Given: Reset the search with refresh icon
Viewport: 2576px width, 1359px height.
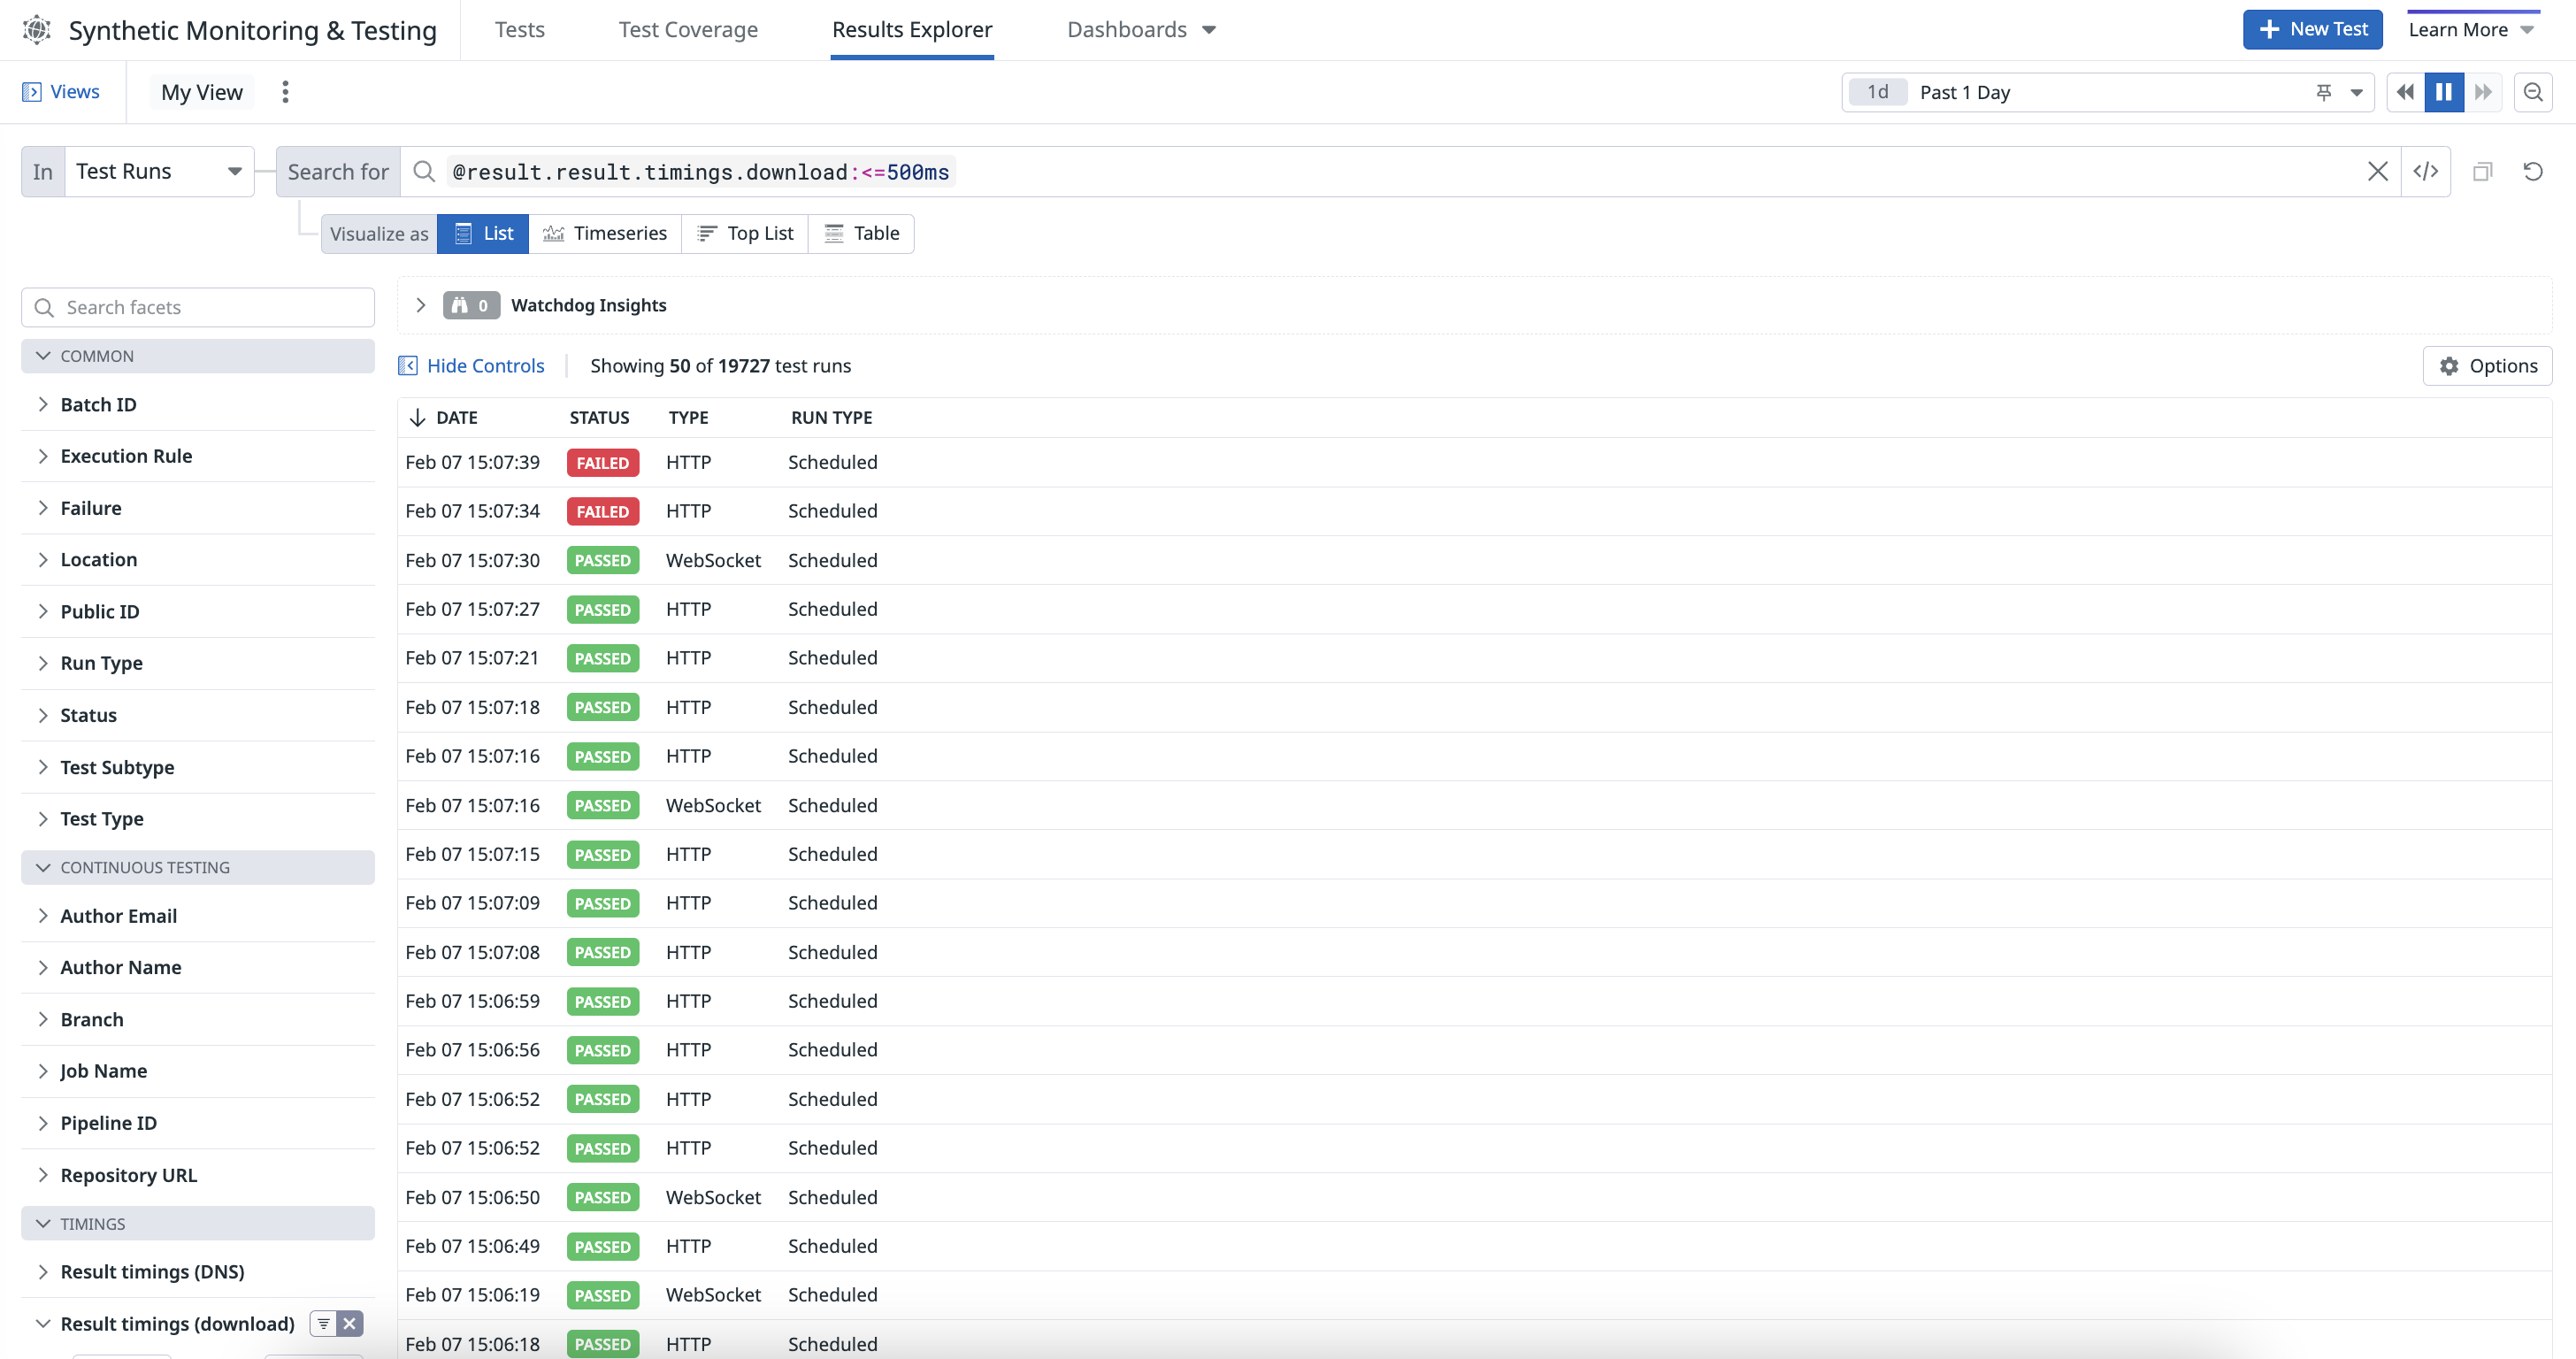Looking at the screenshot, I should 2533,172.
